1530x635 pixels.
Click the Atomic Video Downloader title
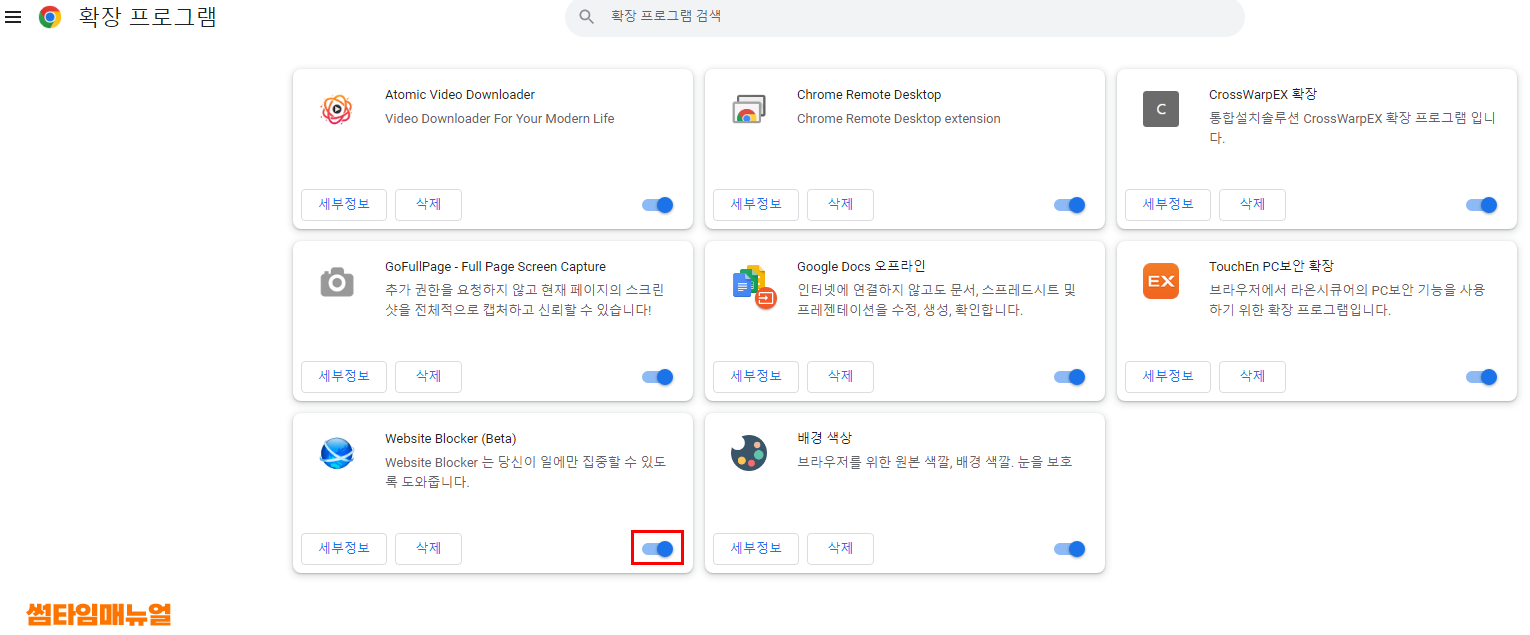click(460, 95)
